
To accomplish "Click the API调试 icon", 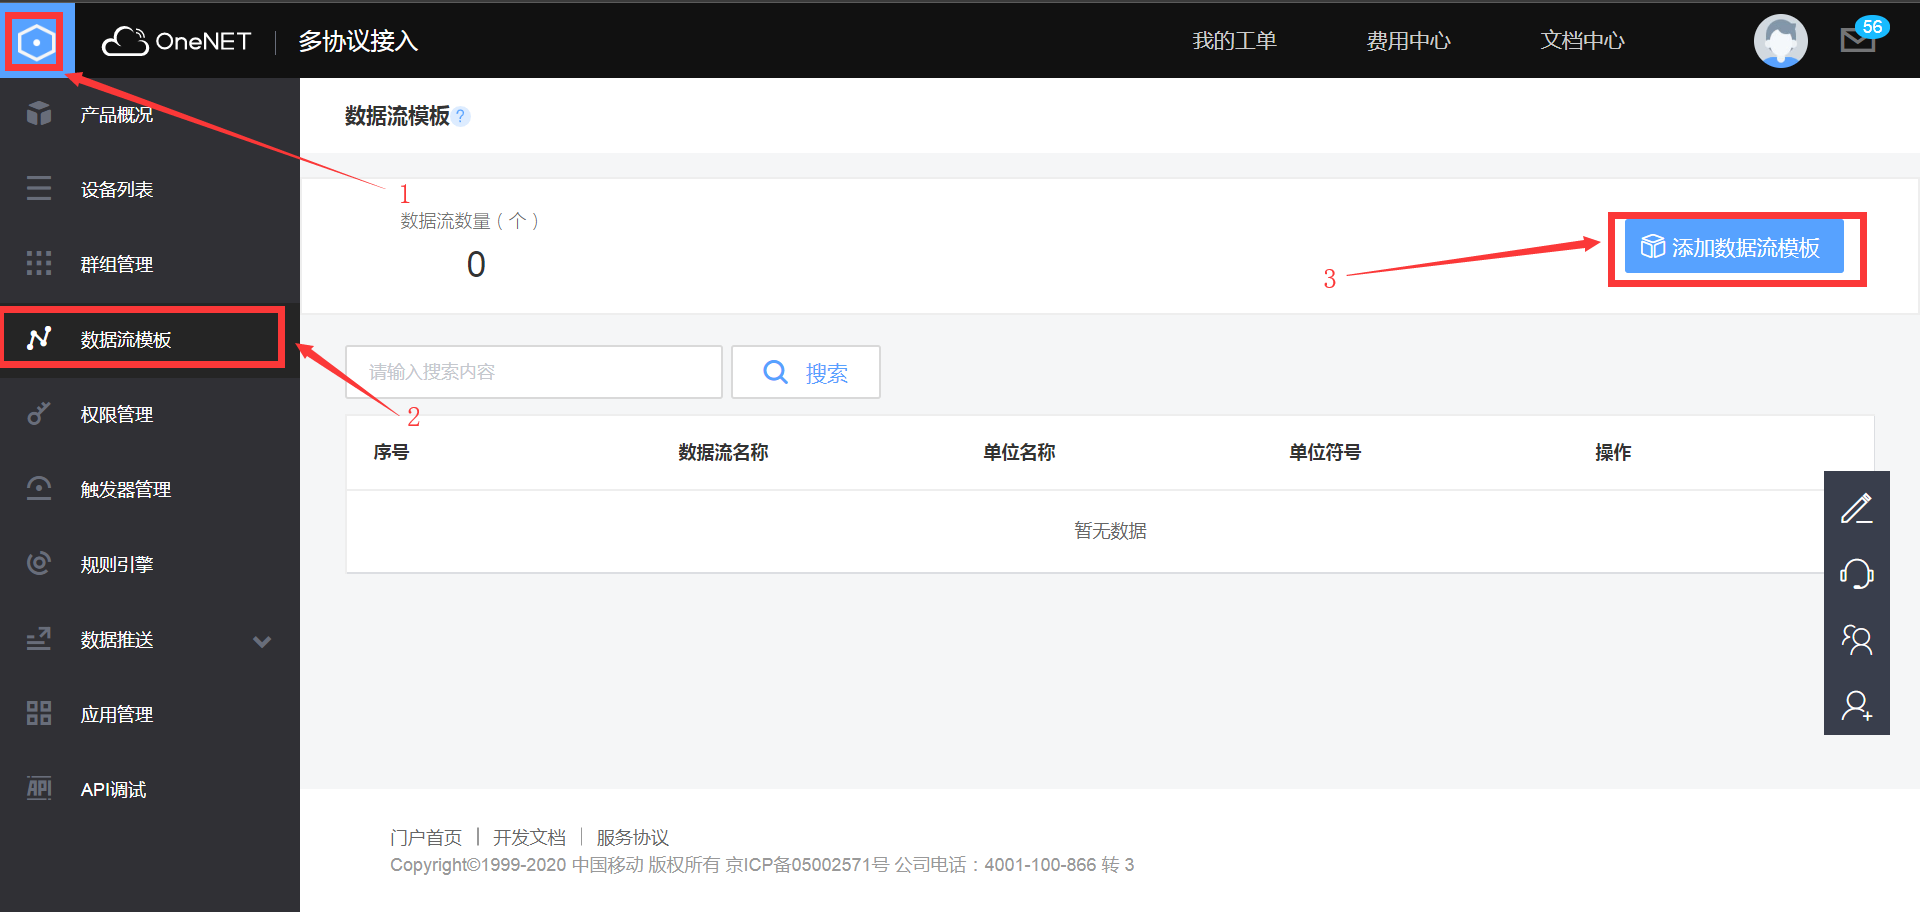I will pyautogui.click(x=39, y=788).
